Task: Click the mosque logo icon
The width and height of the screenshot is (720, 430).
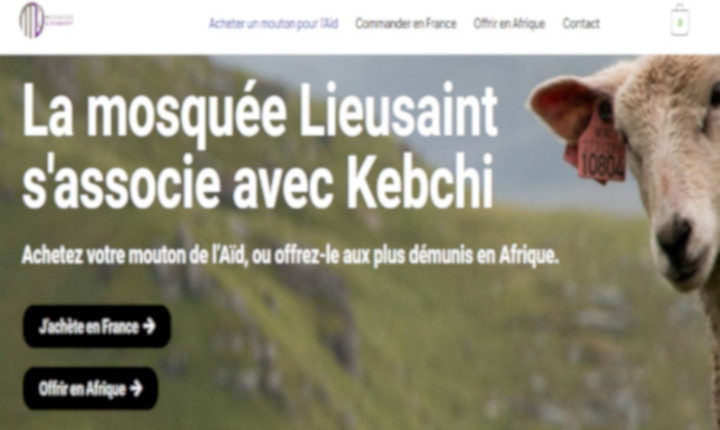Action: coord(32,20)
